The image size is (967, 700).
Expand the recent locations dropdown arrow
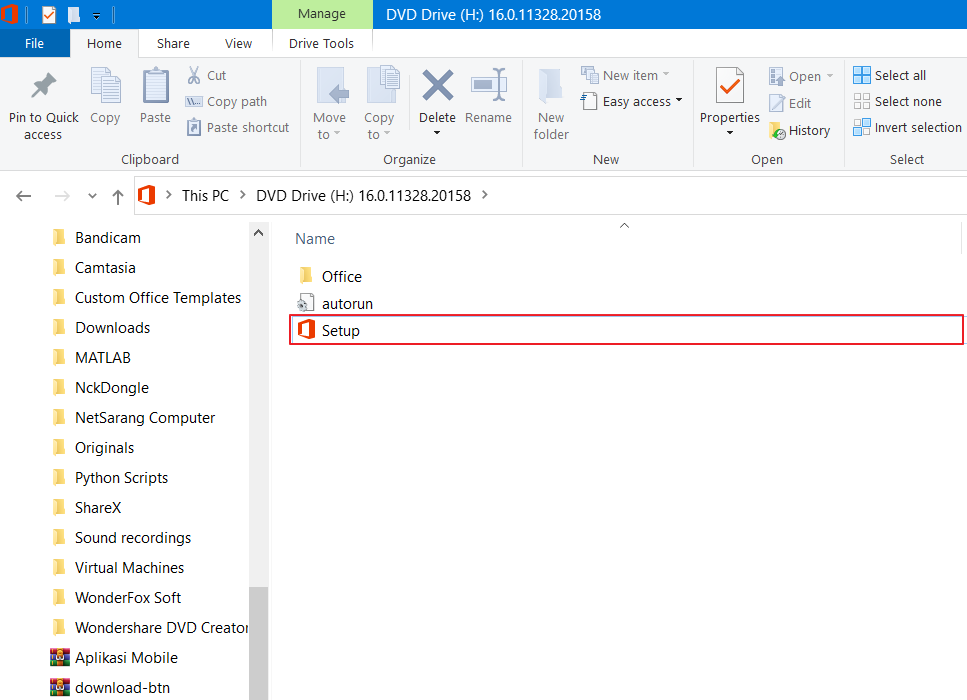(x=93, y=196)
